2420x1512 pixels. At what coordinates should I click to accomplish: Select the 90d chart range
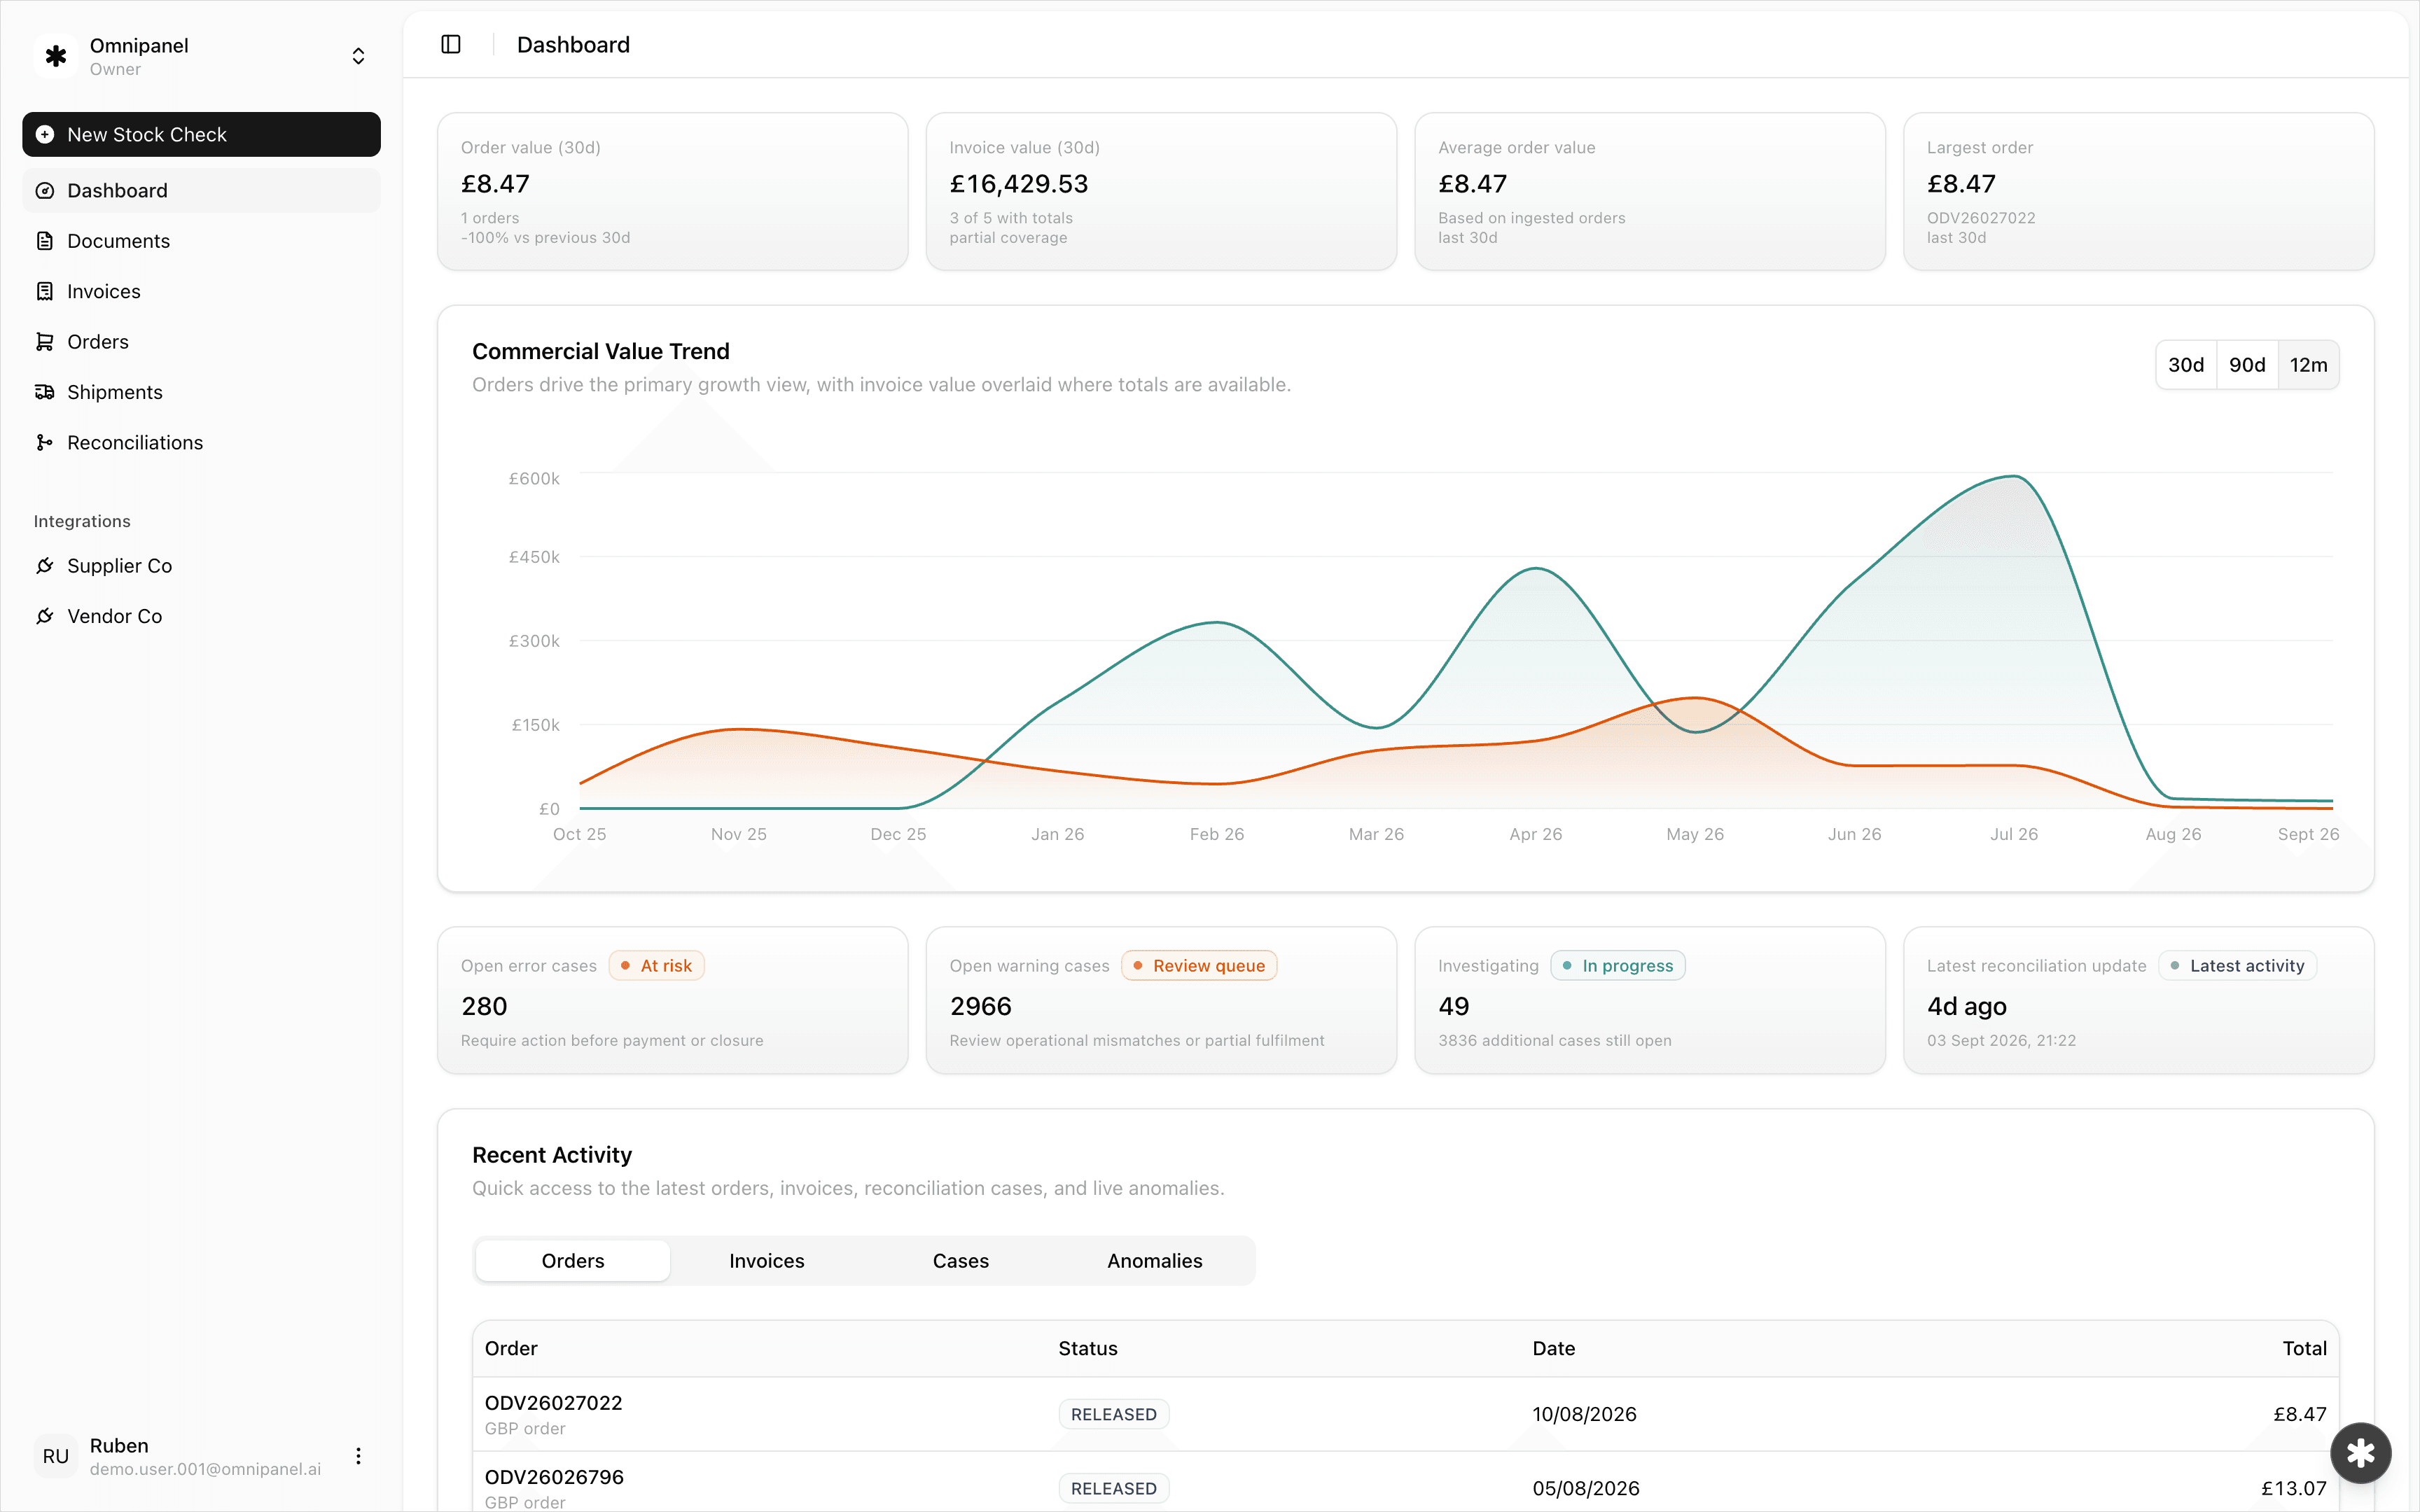point(2247,365)
